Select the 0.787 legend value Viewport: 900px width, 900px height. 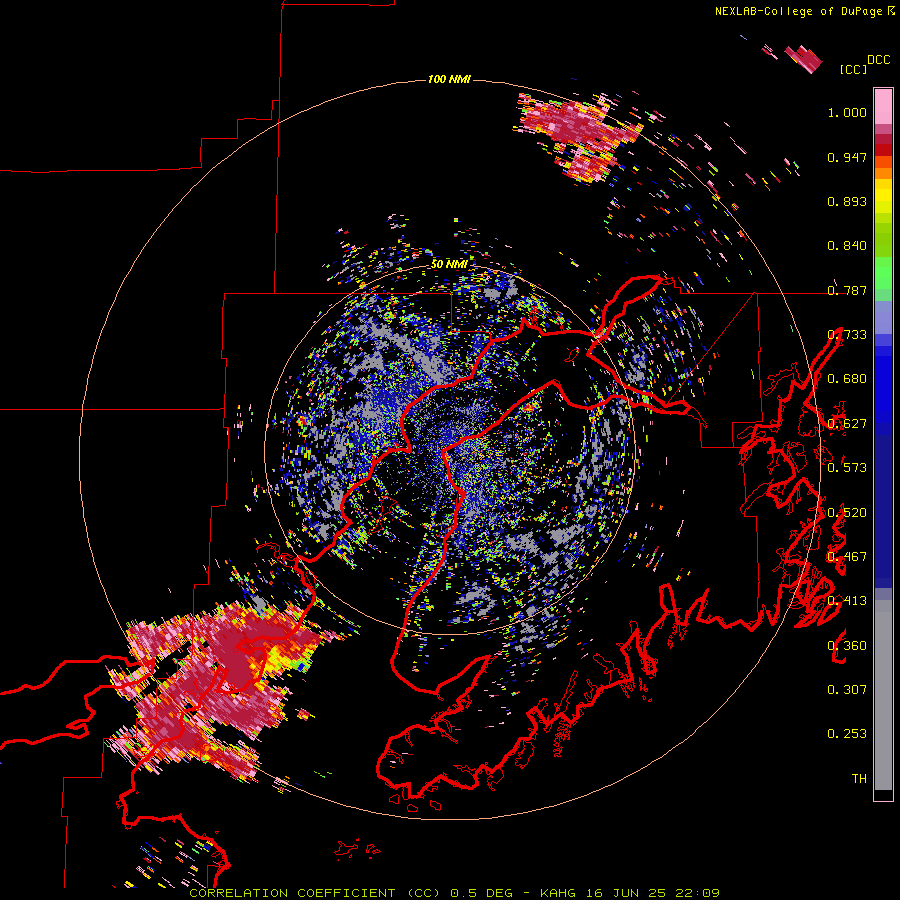[x=847, y=290]
